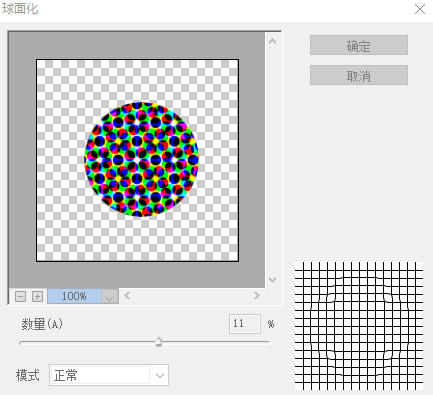This screenshot has height=395, width=433.
Task: Click the preview scroll up arrow
Action: click(272, 41)
